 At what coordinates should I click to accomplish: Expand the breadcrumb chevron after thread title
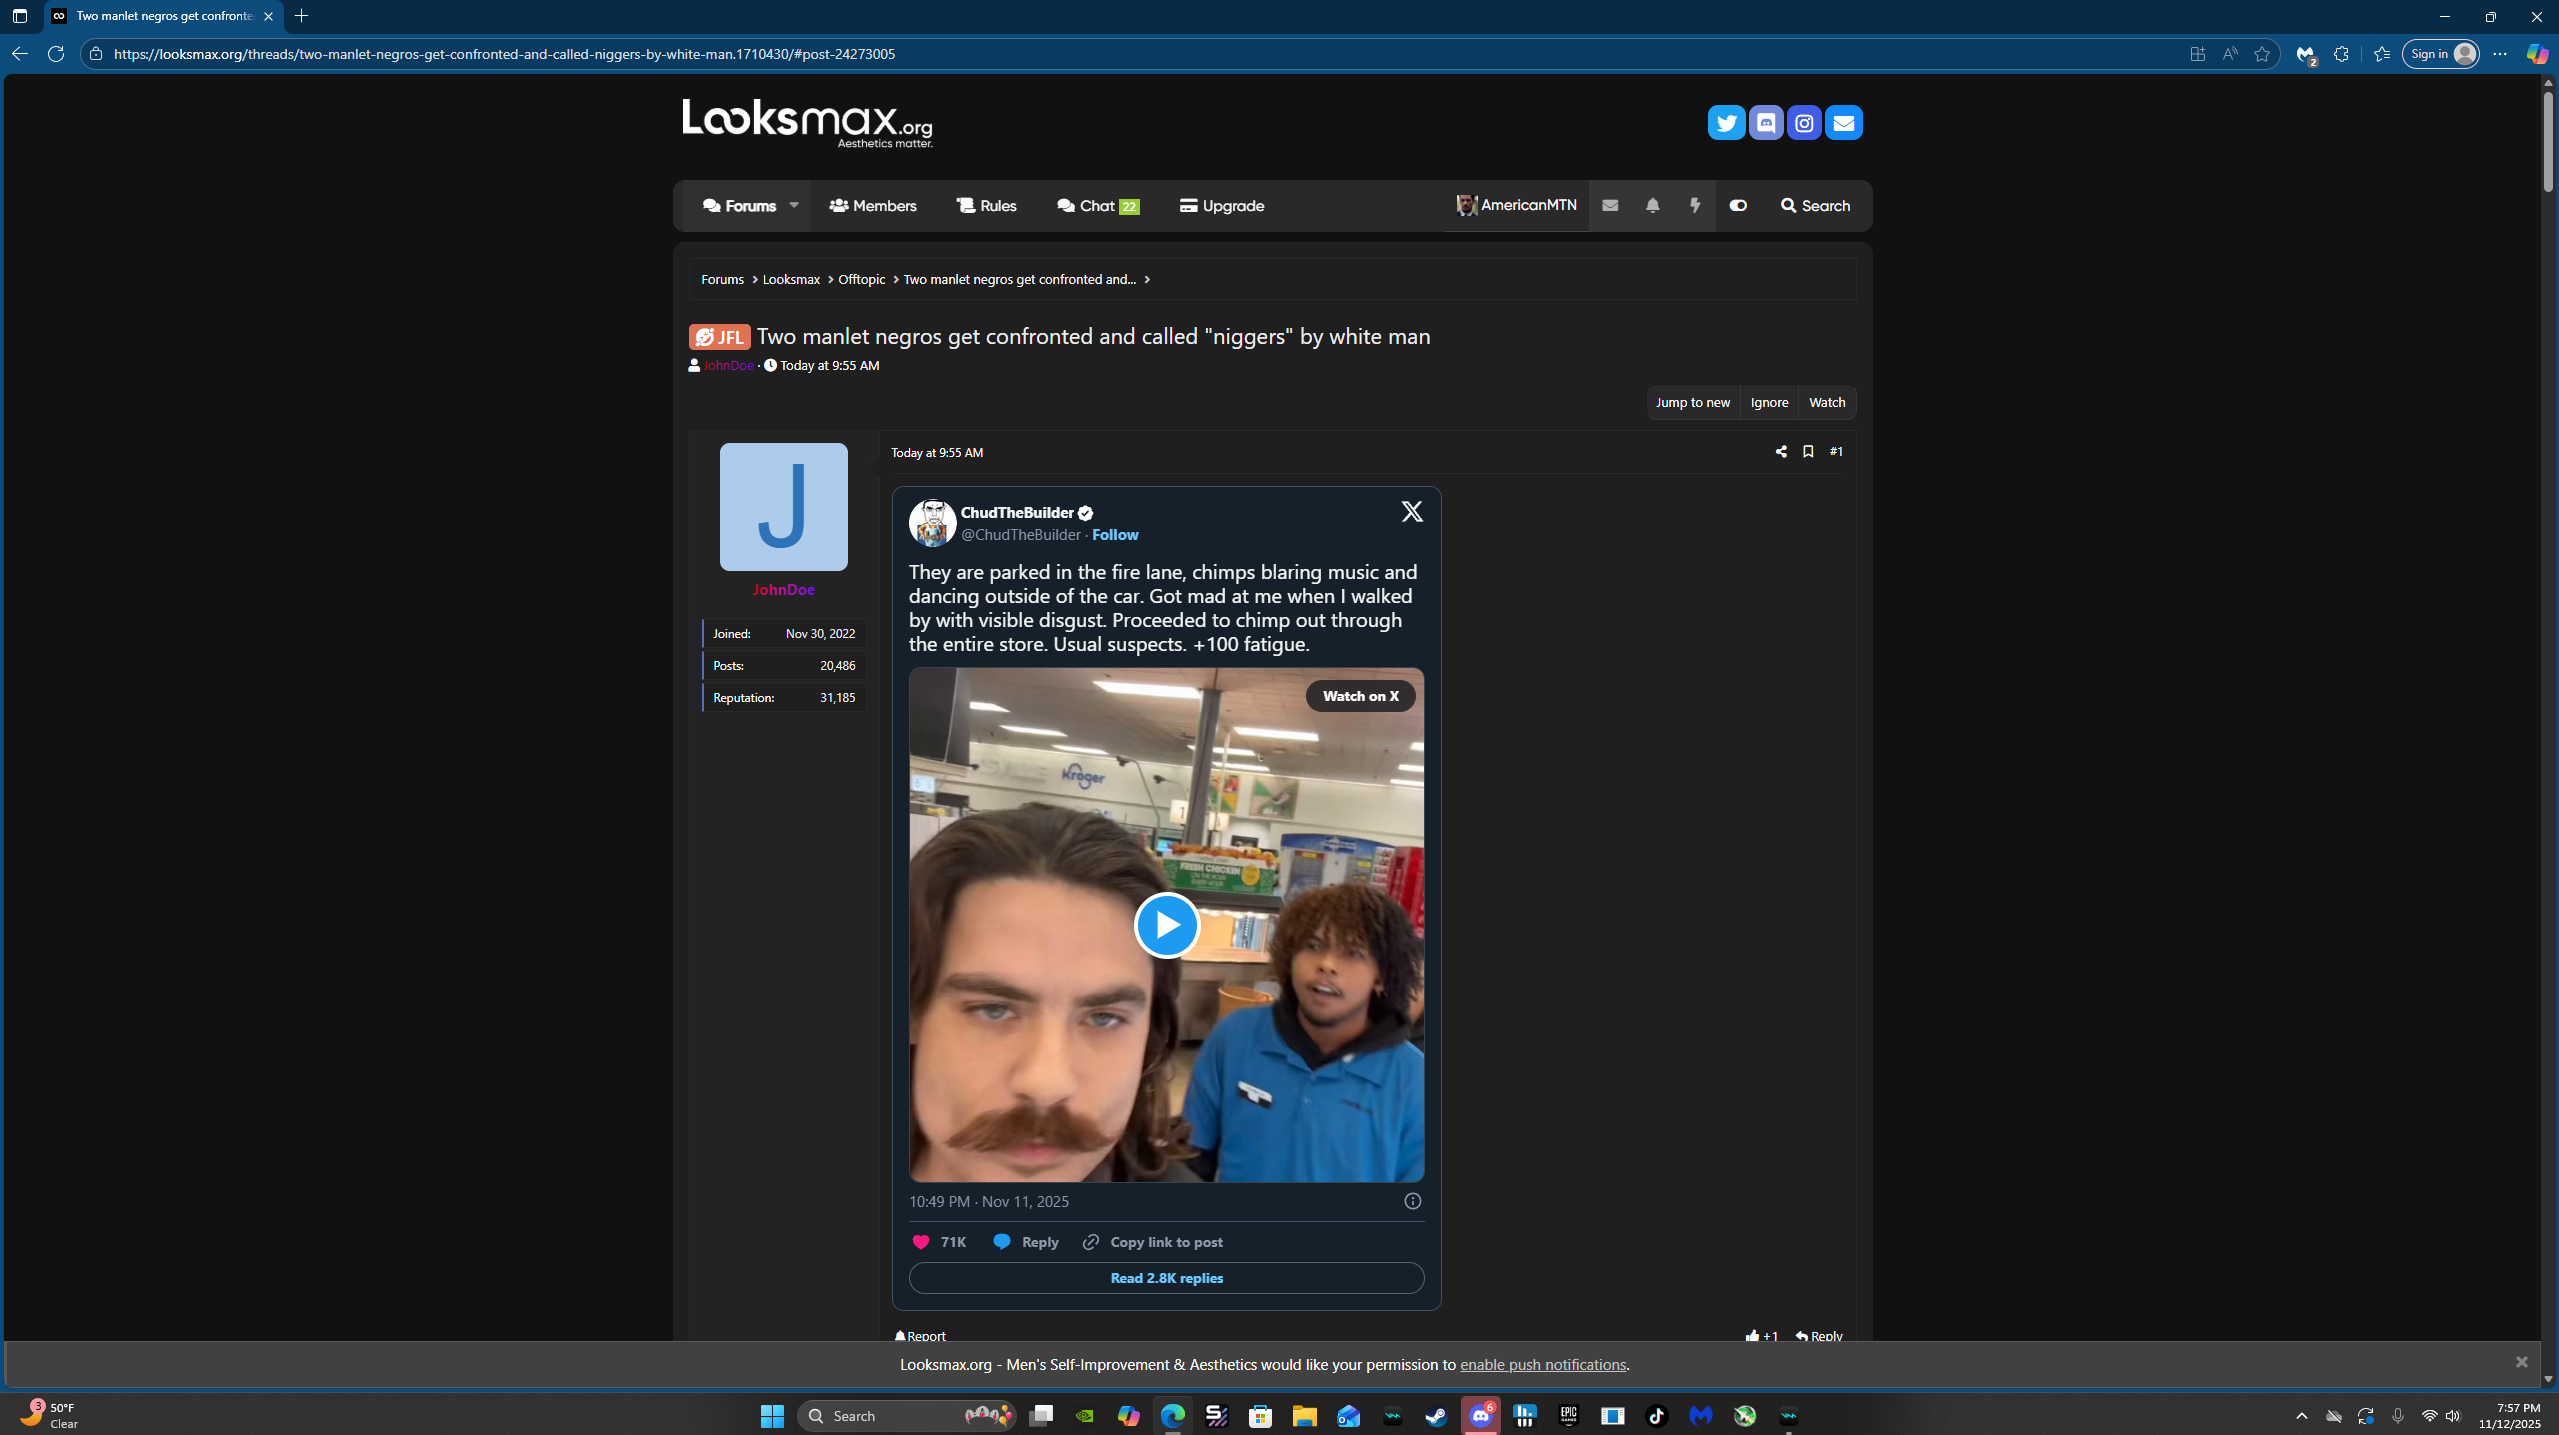(x=1147, y=279)
